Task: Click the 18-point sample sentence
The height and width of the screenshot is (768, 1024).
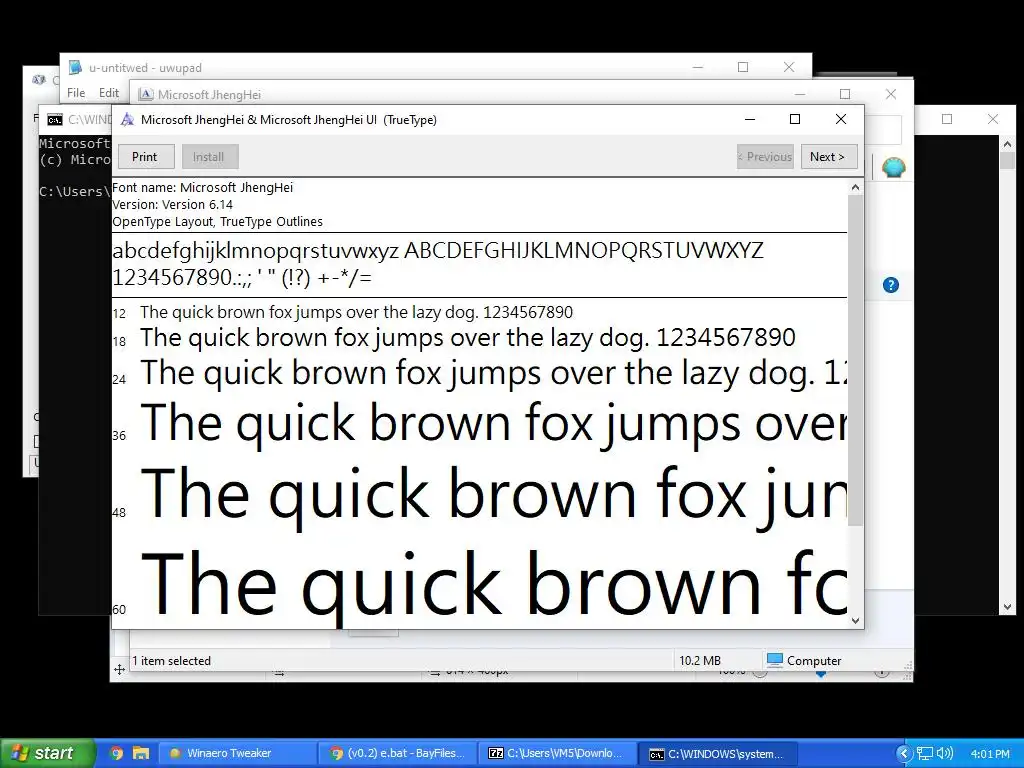Action: pos(468,338)
